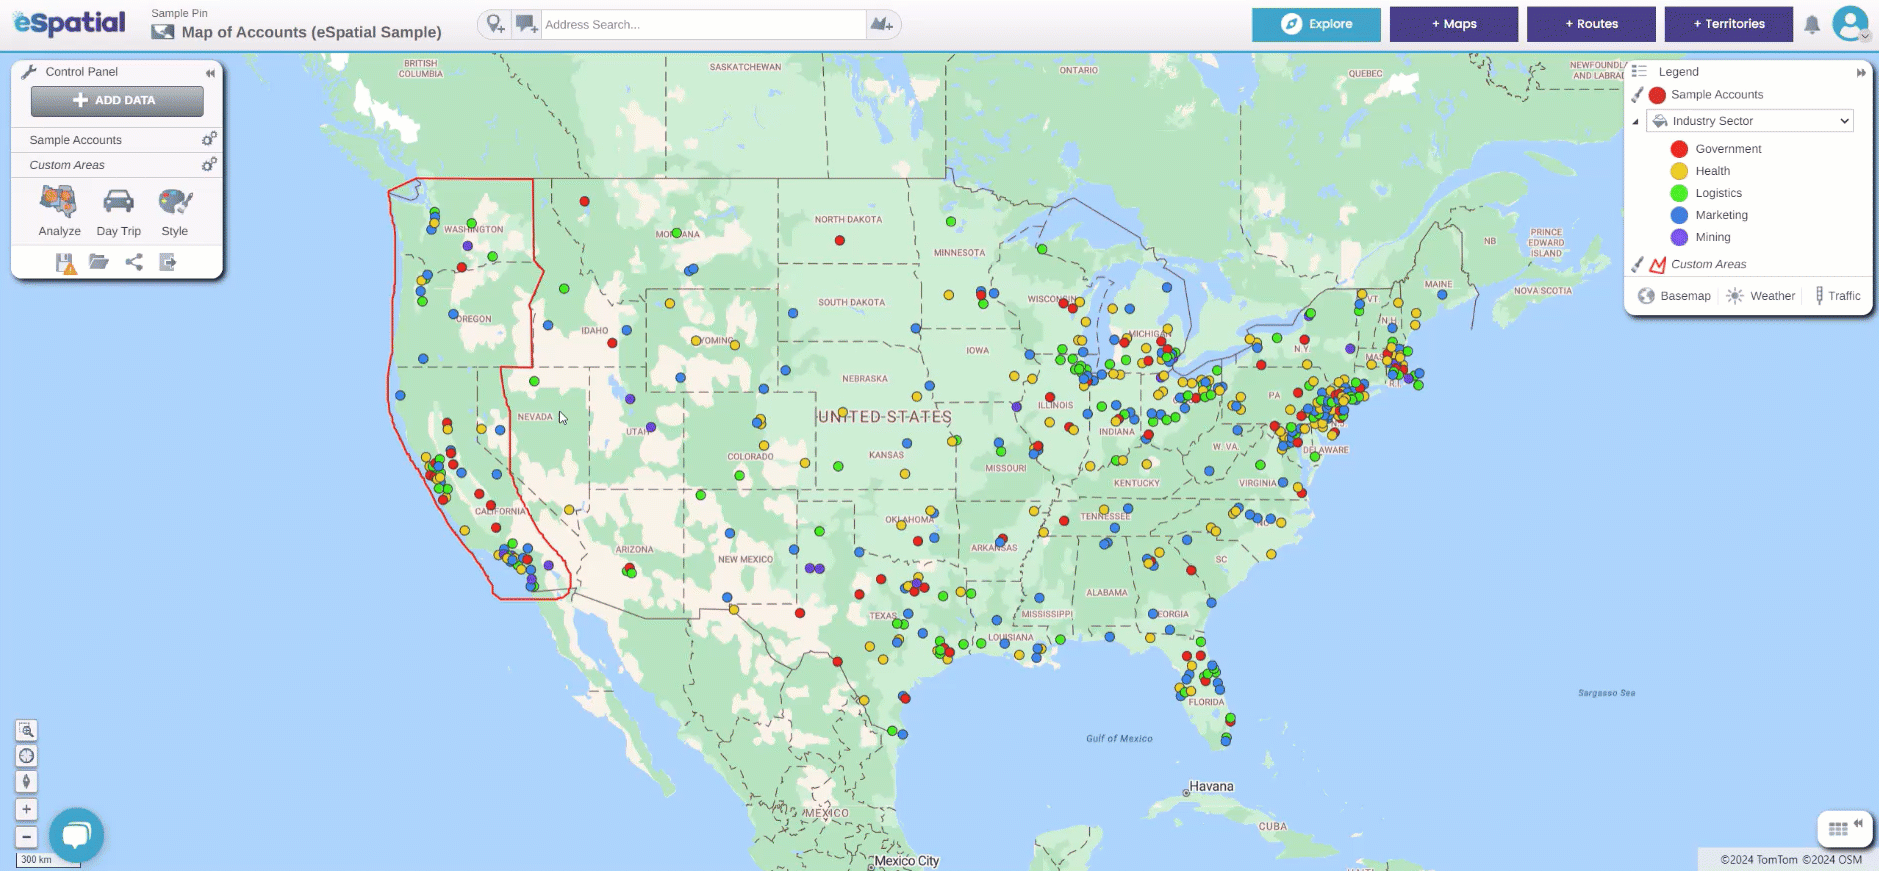This screenshot has width=1879, height=871.
Task: Click the Mining purple color swatch
Action: pyautogui.click(x=1679, y=237)
